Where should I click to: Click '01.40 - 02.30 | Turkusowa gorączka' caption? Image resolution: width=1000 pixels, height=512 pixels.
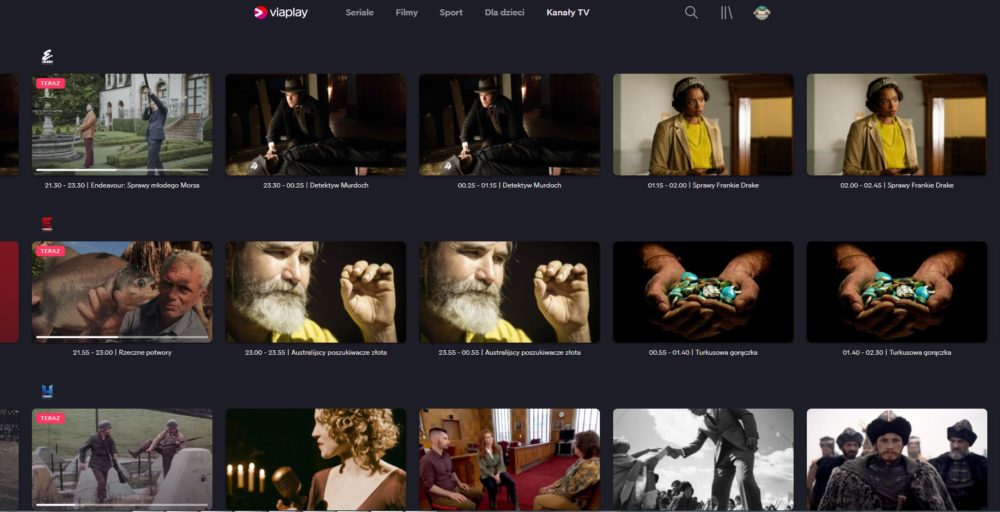[x=897, y=353]
